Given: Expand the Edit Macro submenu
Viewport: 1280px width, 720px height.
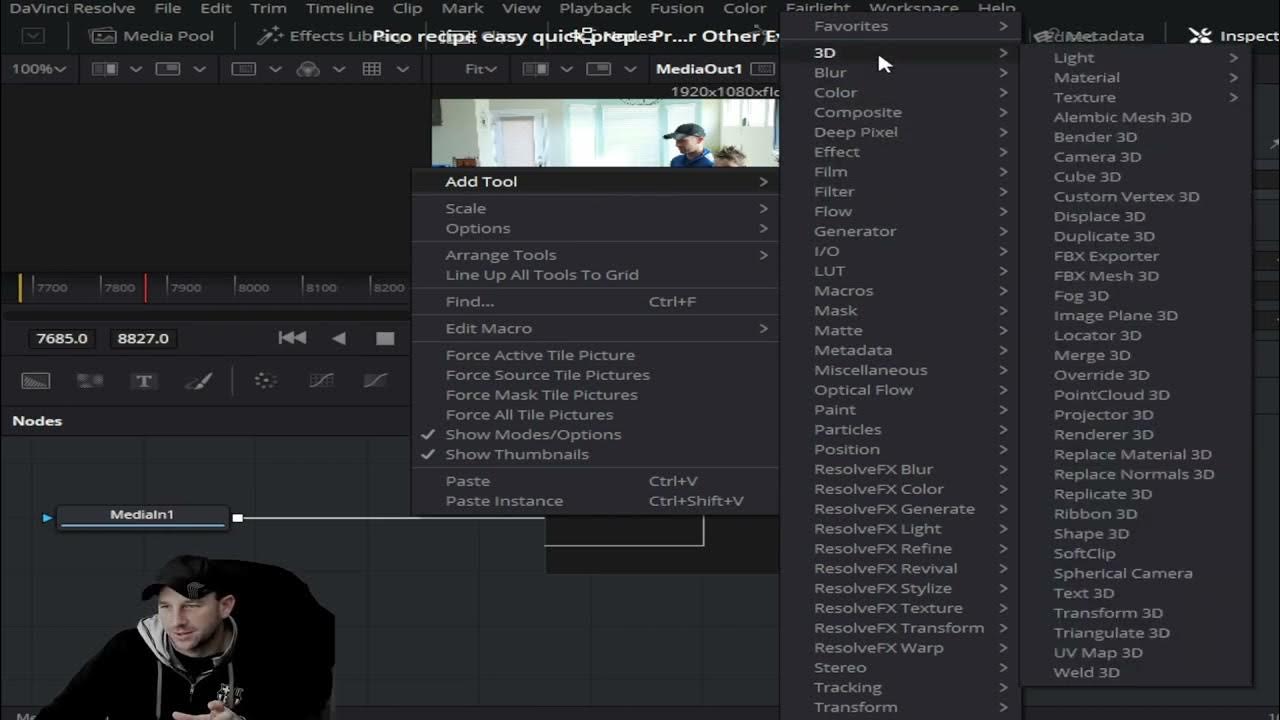Looking at the screenshot, I should tap(596, 328).
